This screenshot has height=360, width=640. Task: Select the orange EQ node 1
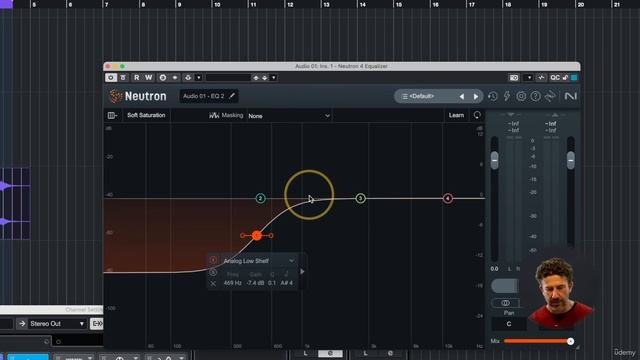click(257, 235)
